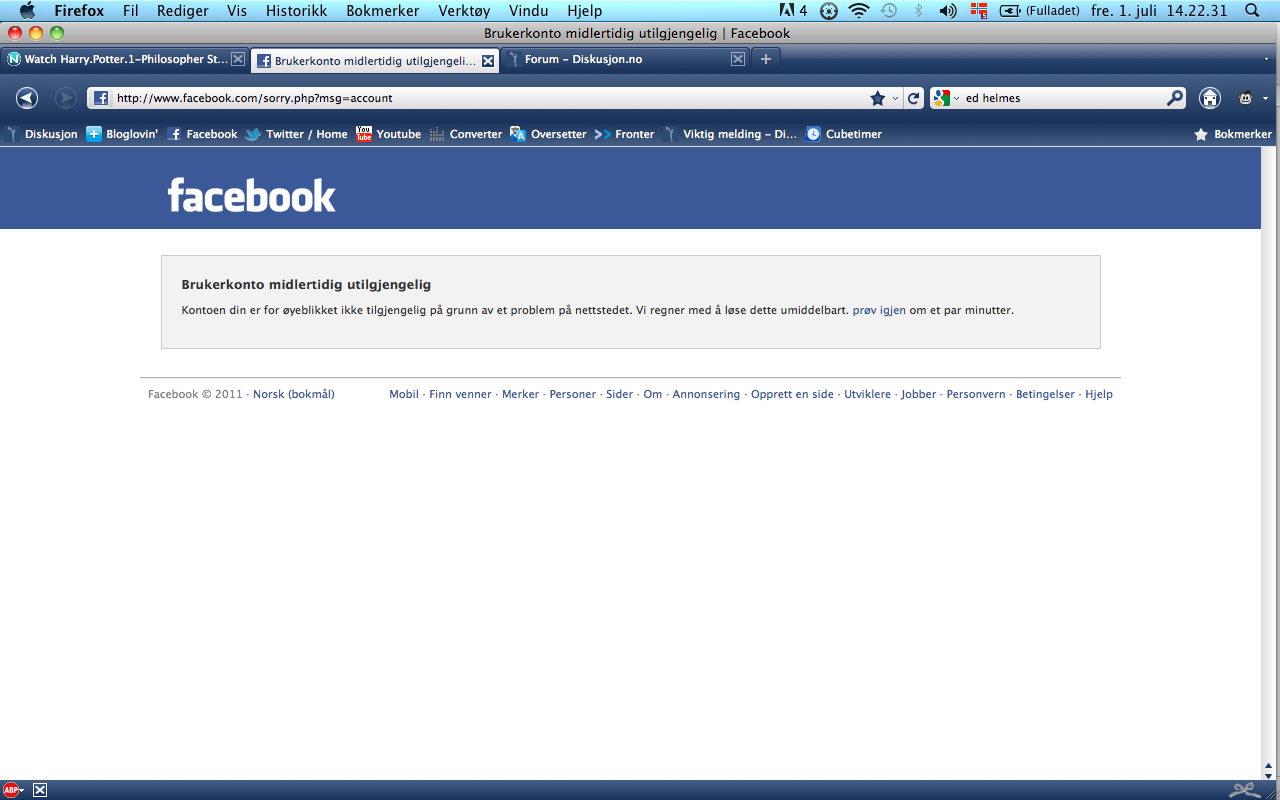Open Bokmerker menu on bookmarks toolbar
The image size is (1280, 800).
point(1233,134)
